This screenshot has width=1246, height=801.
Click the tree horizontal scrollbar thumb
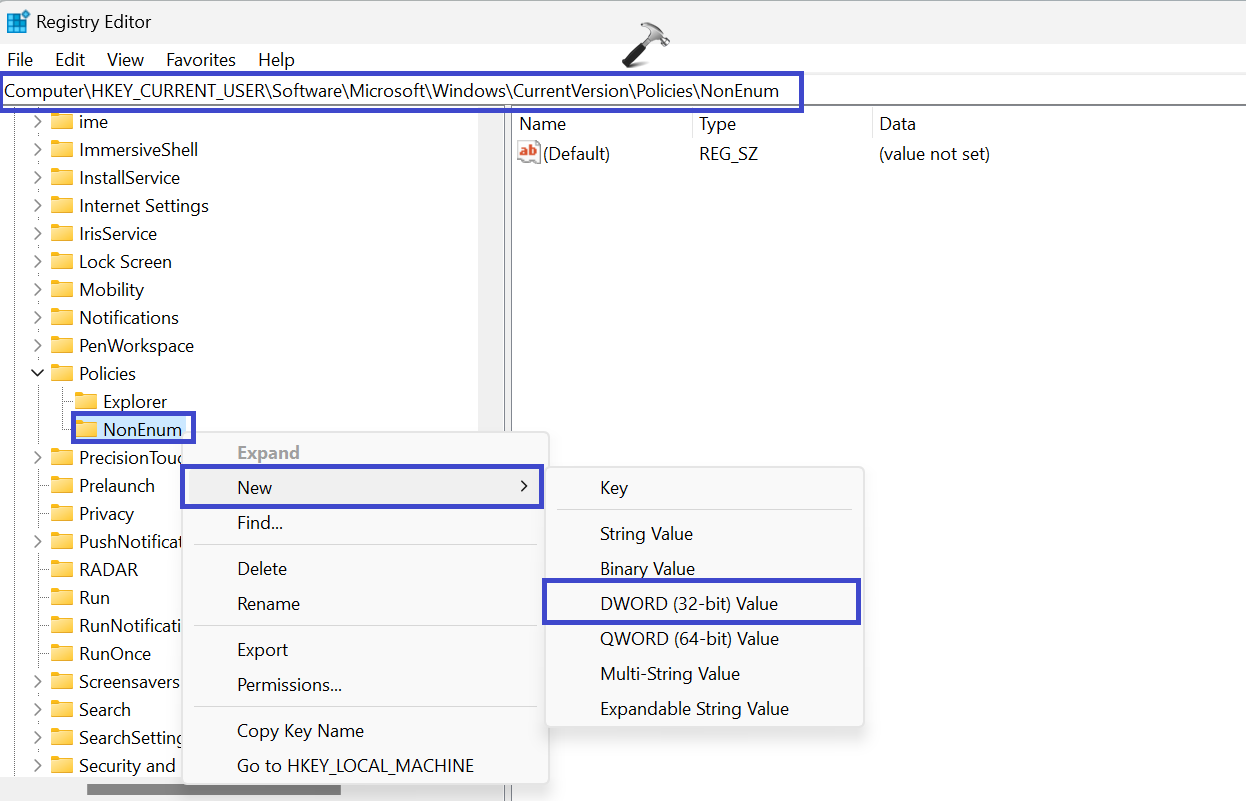[214, 790]
